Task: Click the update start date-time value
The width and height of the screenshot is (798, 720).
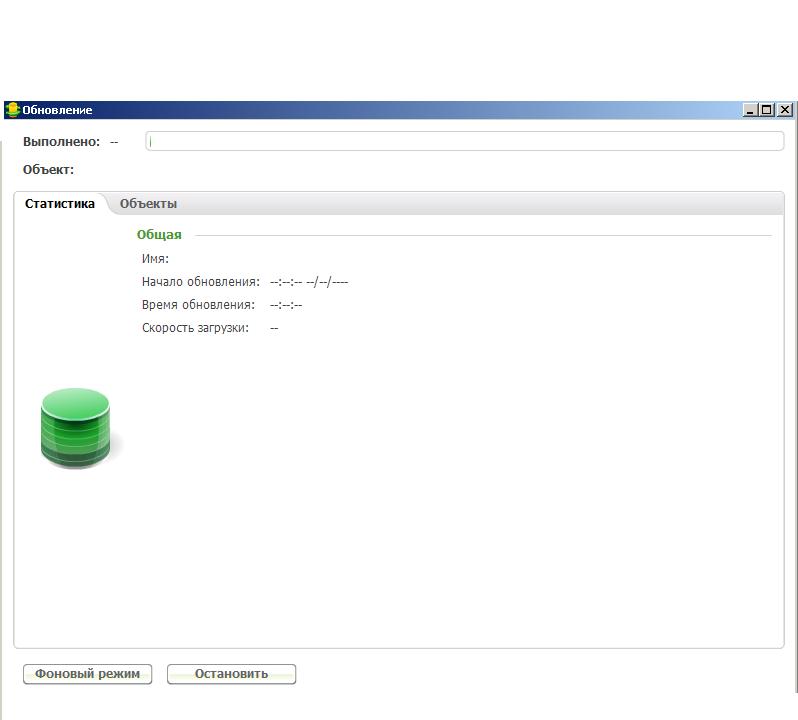Action: (308, 282)
